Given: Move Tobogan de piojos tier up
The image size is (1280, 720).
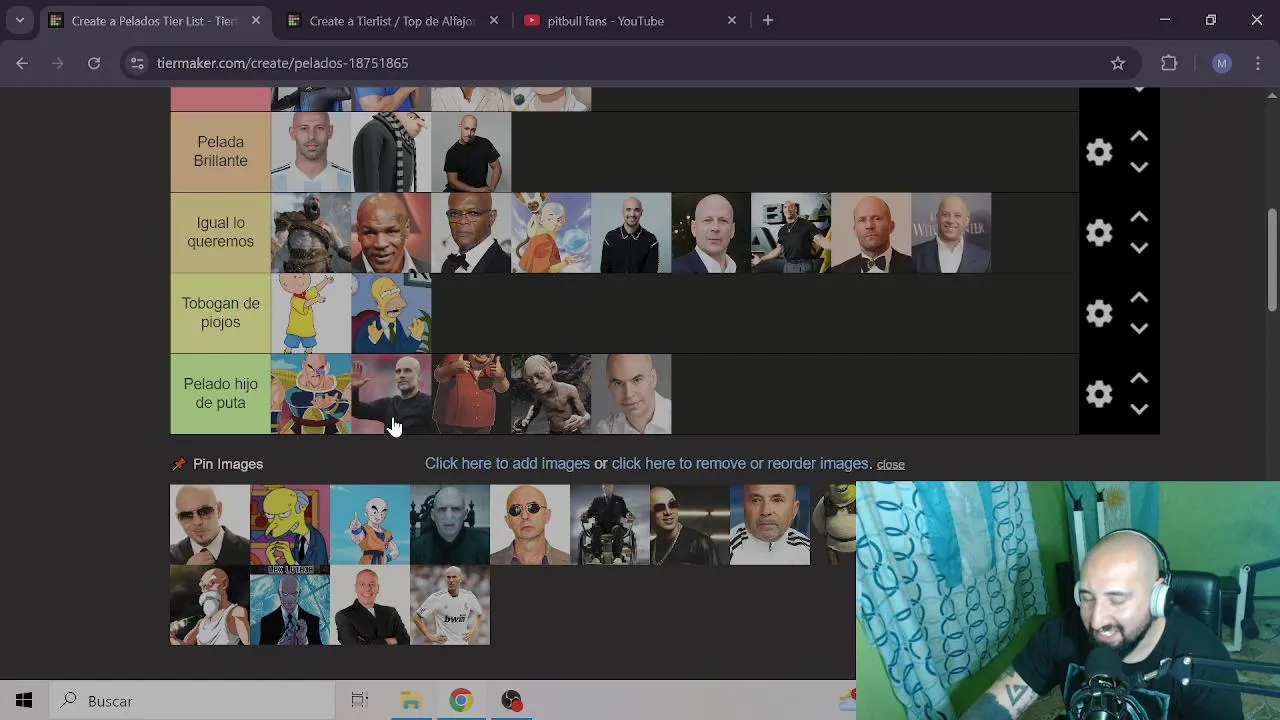Looking at the screenshot, I should (x=1139, y=298).
